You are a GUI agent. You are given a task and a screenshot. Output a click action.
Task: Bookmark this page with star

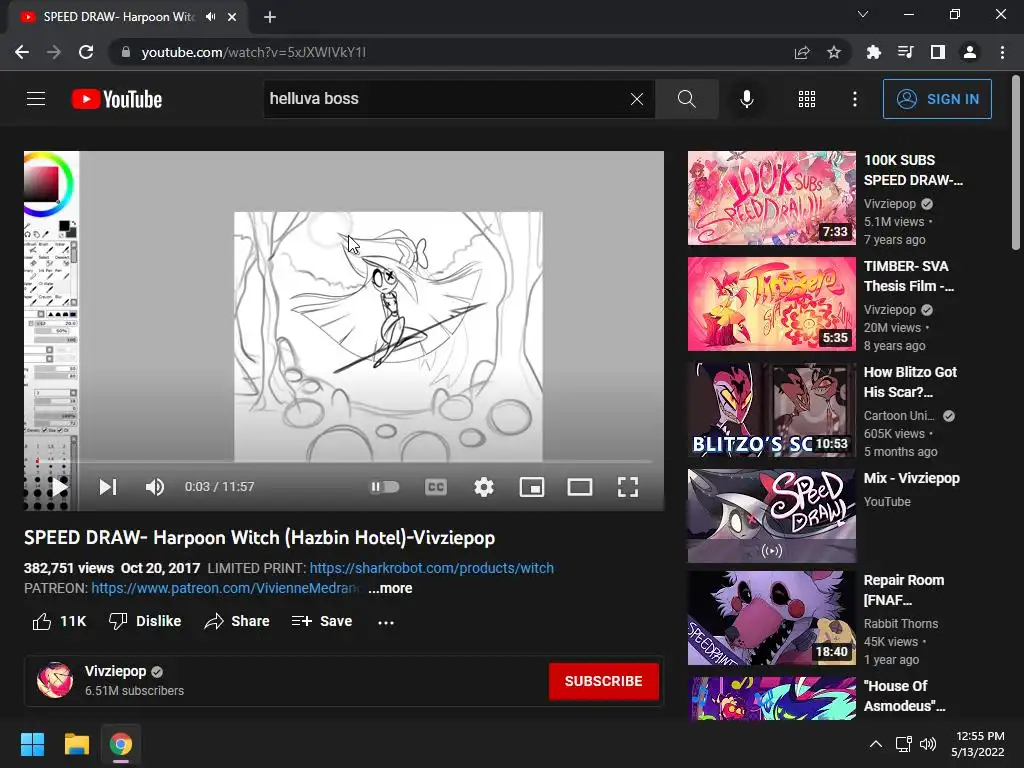tap(834, 52)
